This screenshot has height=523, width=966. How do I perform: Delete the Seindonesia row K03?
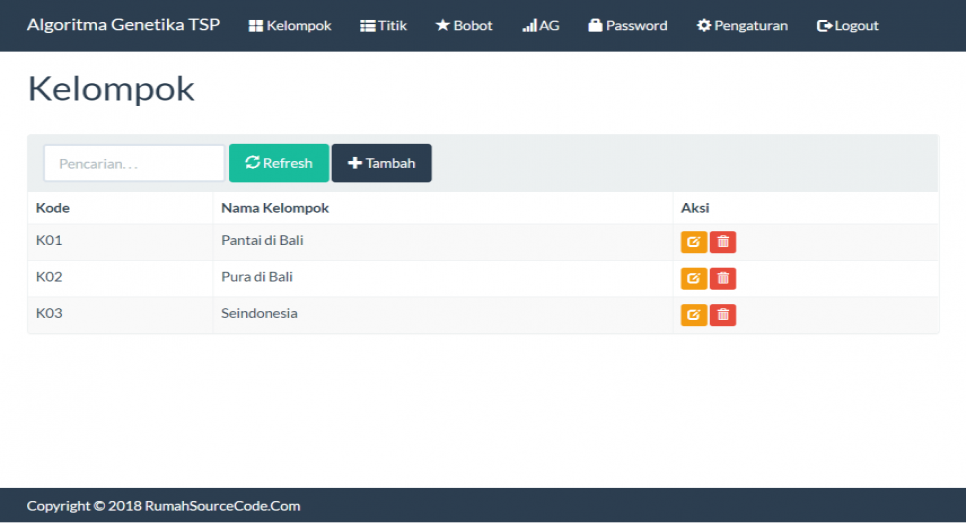723,315
